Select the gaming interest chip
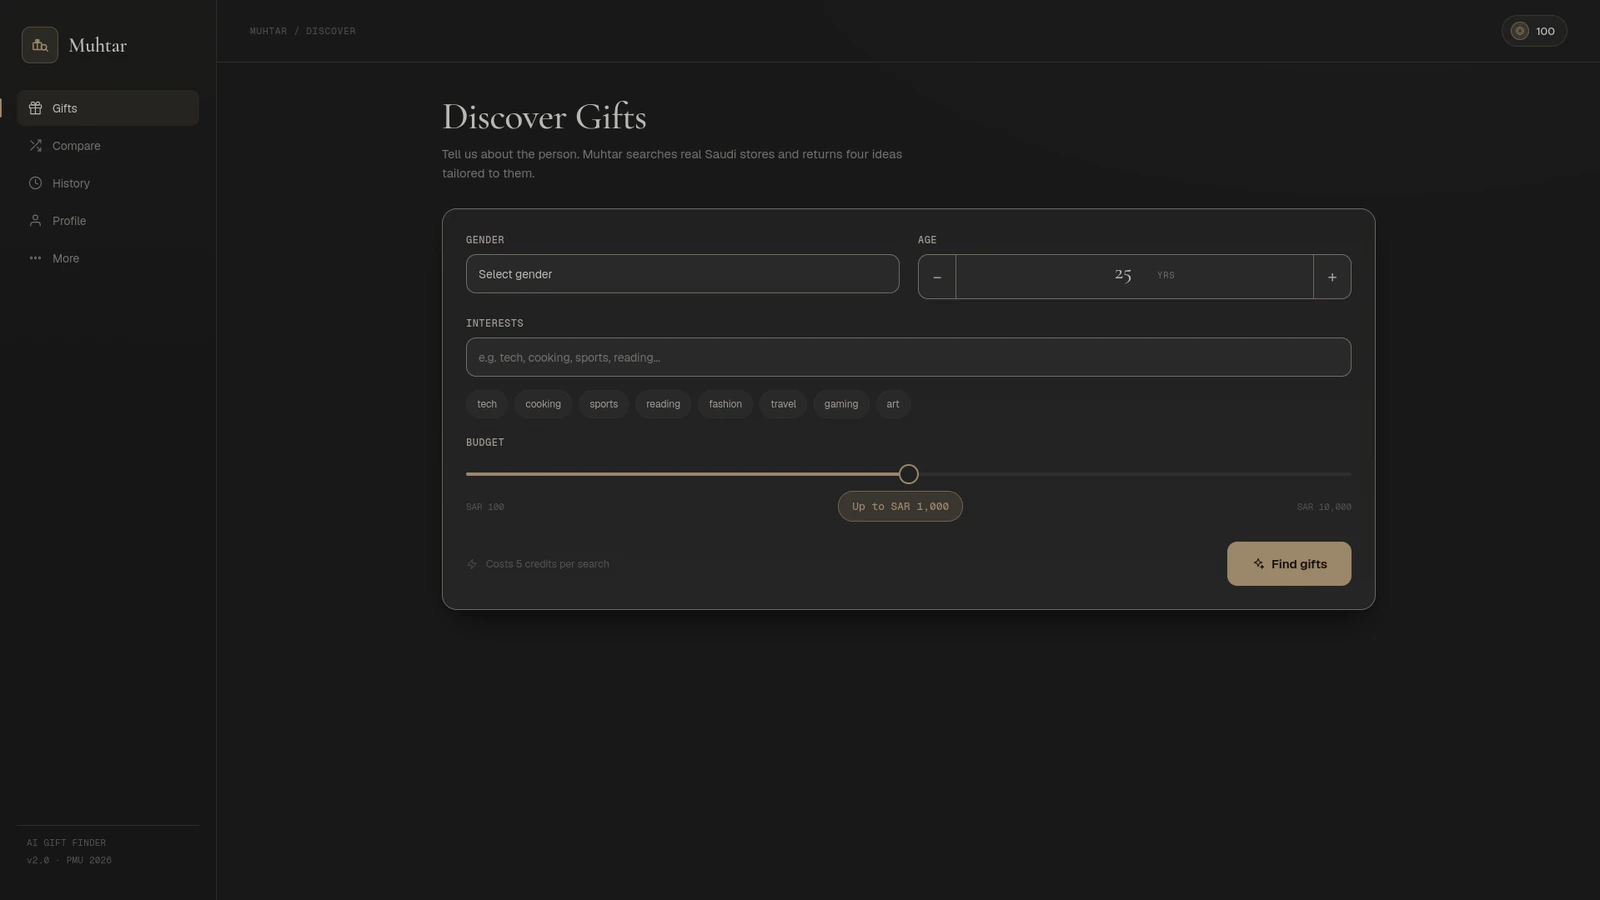The height and width of the screenshot is (900, 1600). coord(841,404)
